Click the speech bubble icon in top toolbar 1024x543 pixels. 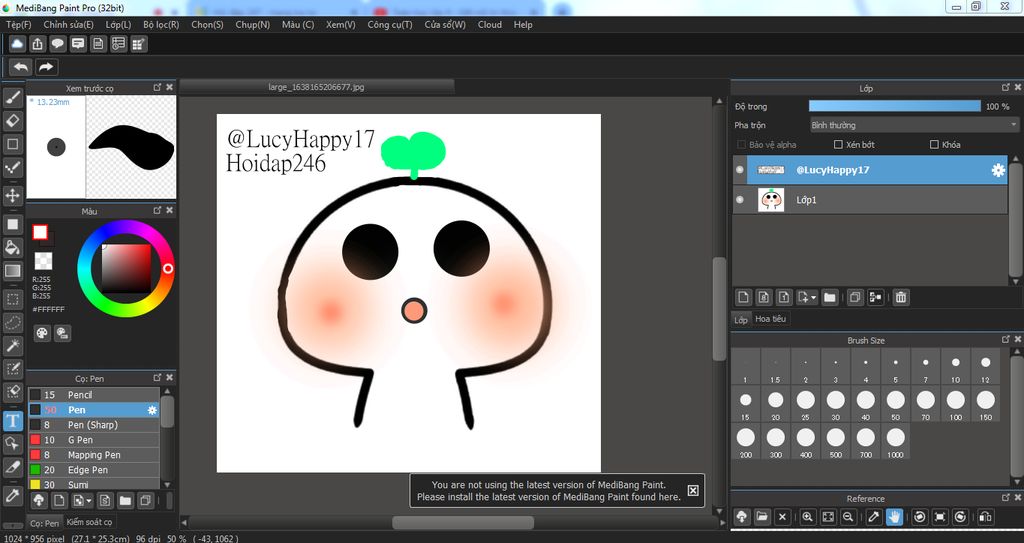[57, 44]
